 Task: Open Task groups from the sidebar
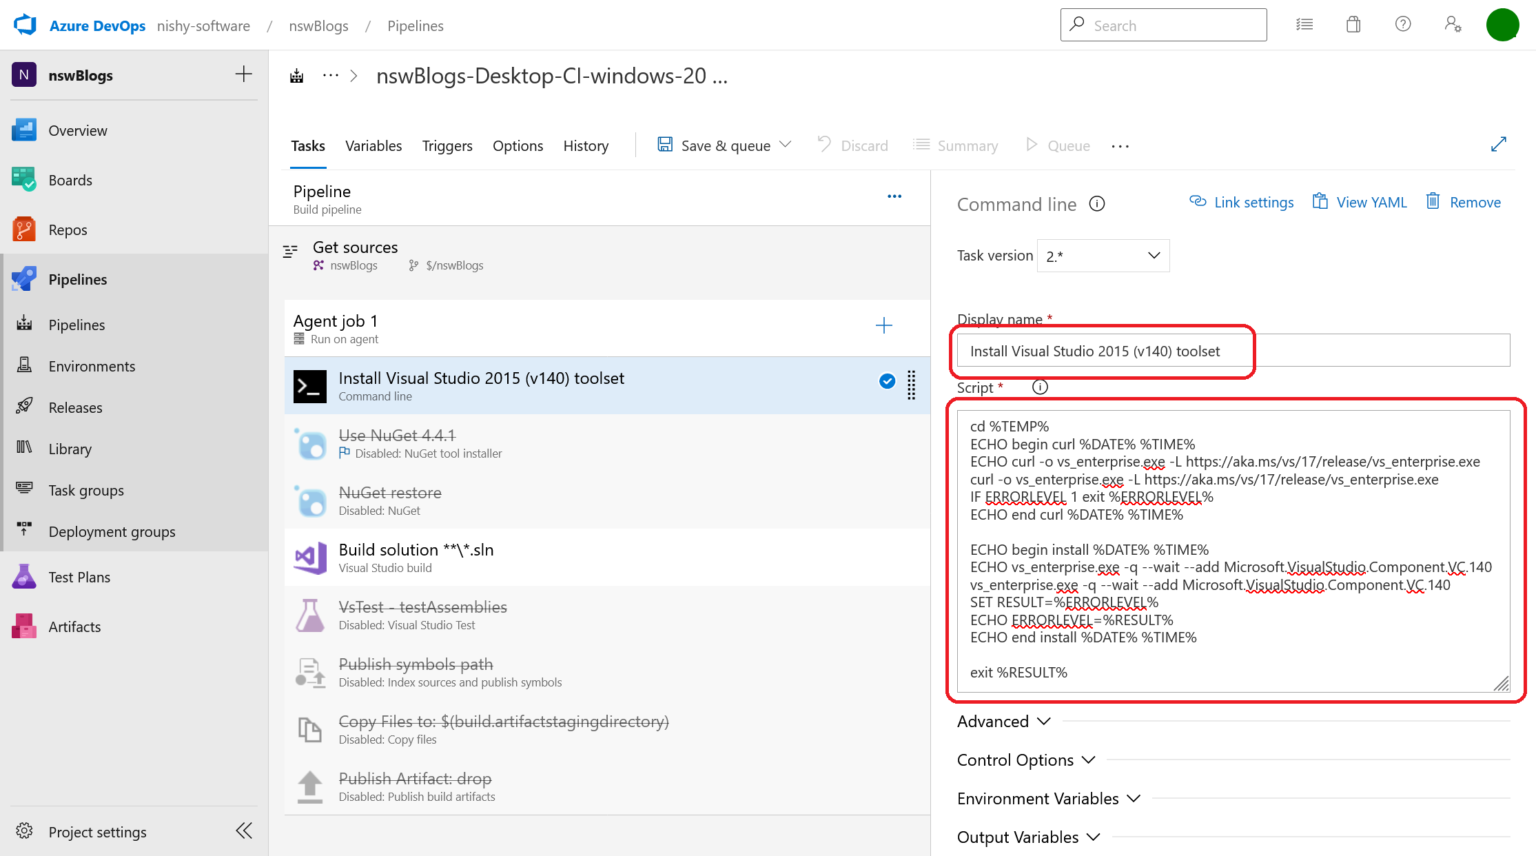[x=85, y=490]
